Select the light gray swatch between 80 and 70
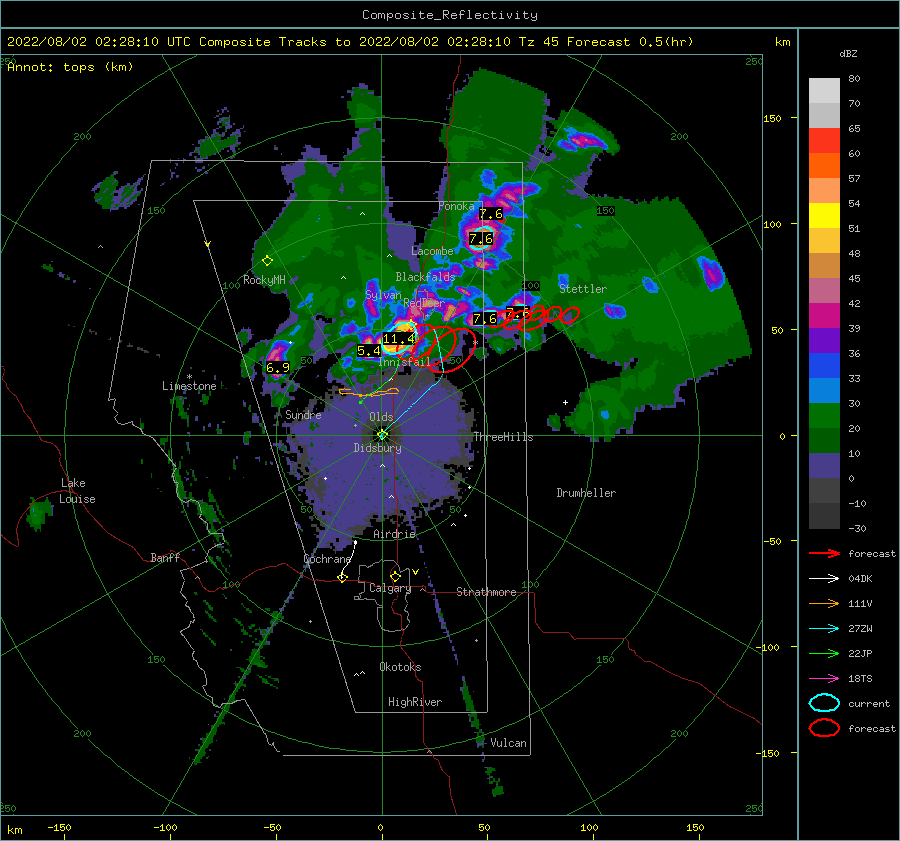The width and height of the screenshot is (900, 841). coord(824,91)
